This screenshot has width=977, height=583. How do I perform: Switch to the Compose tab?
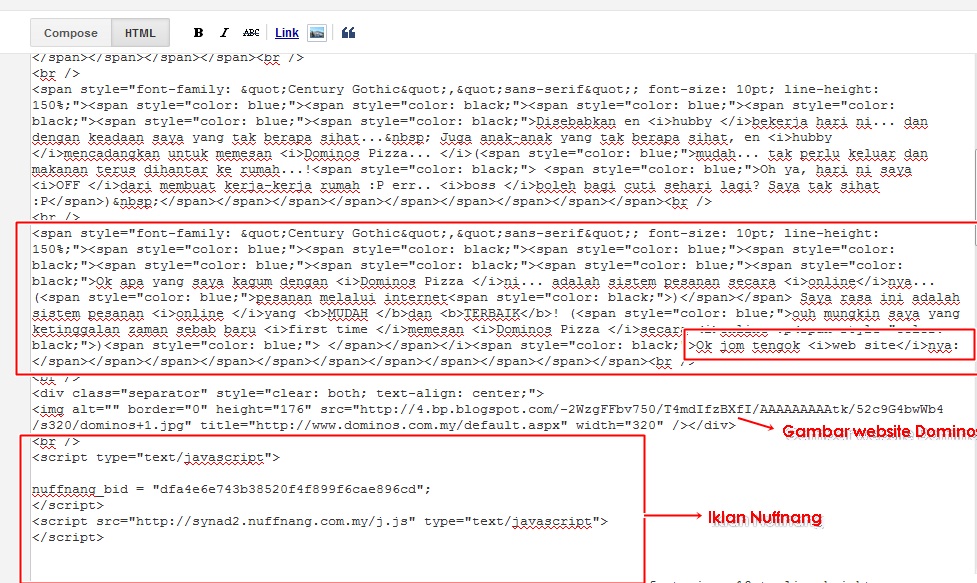pyautogui.click(x=71, y=33)
